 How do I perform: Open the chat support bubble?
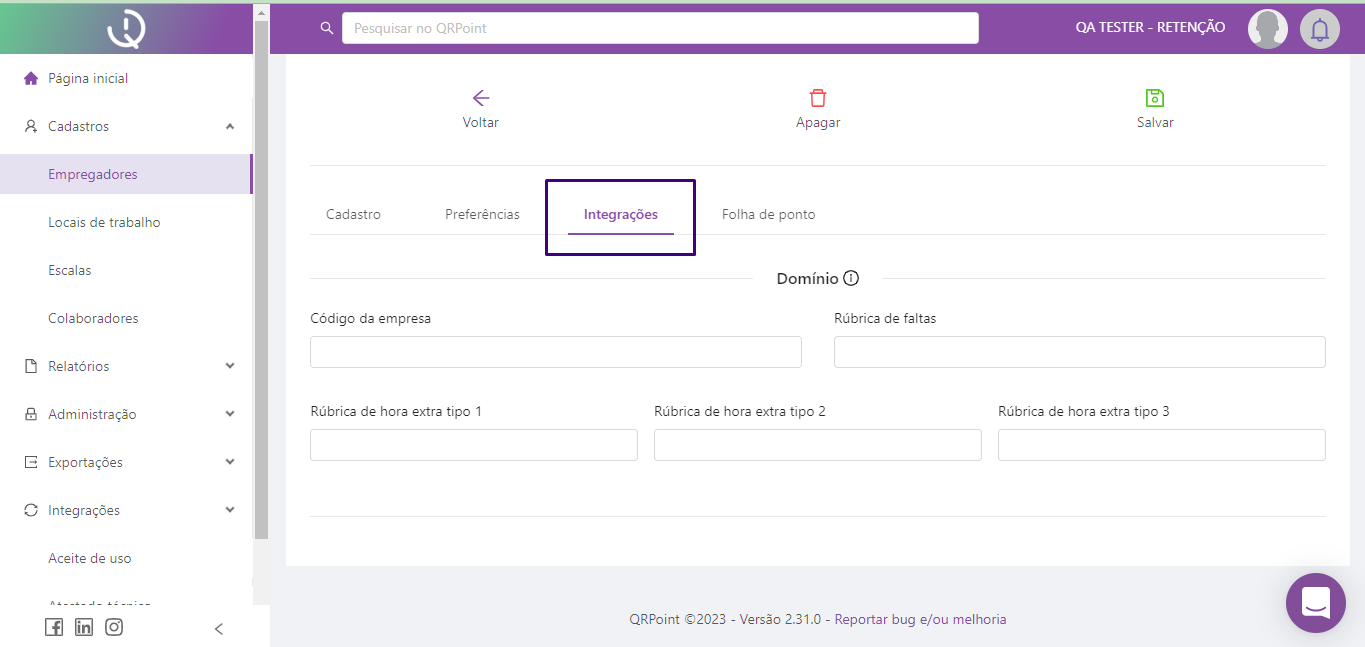(1315, 602)
